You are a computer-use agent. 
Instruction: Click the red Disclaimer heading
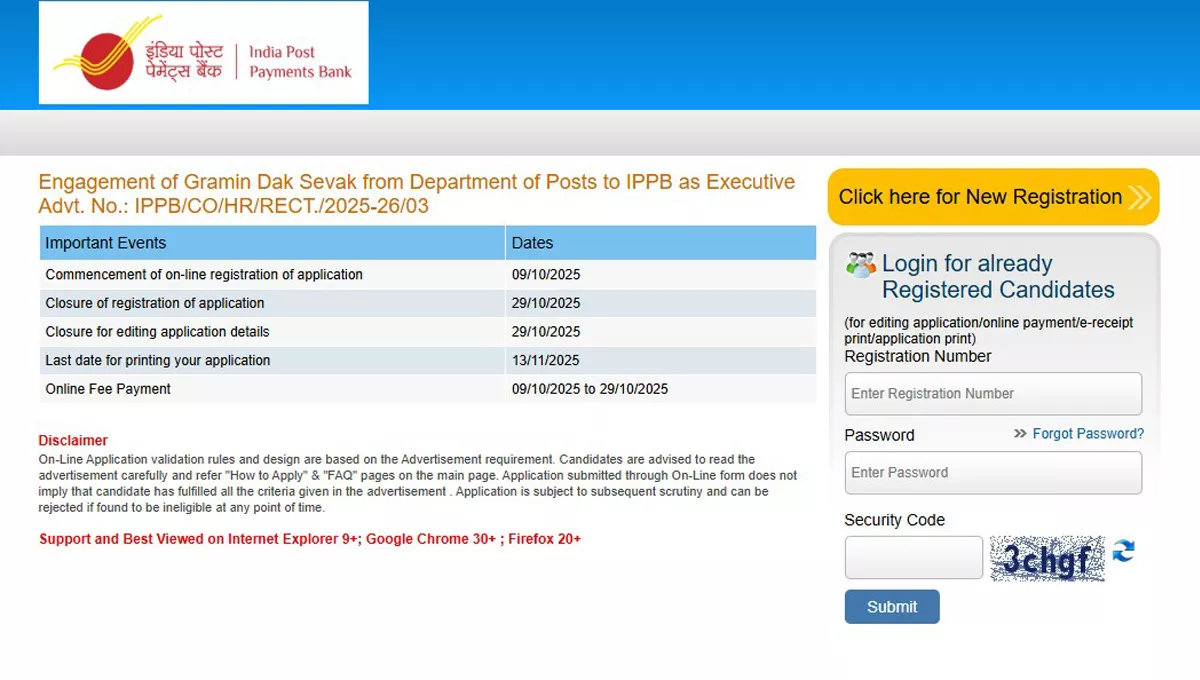[73, 440]
